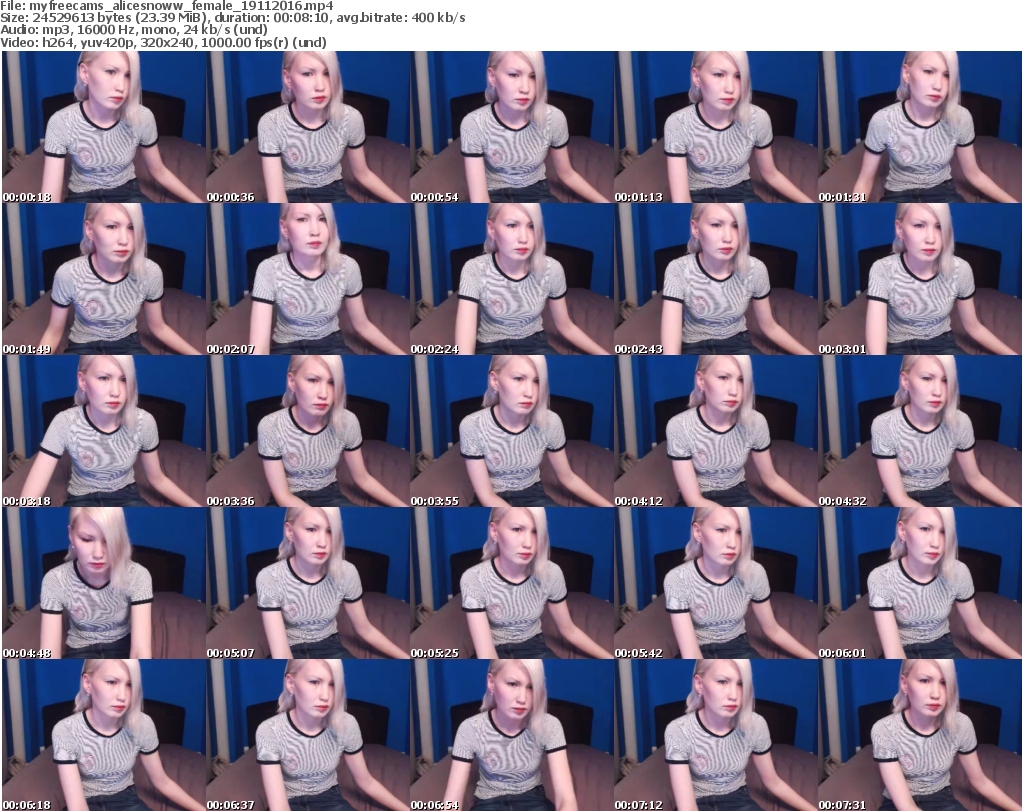Screen dimensions: 1024x811
Task: Click the thumbnail stamped 00:00:18
Action: 104,127
